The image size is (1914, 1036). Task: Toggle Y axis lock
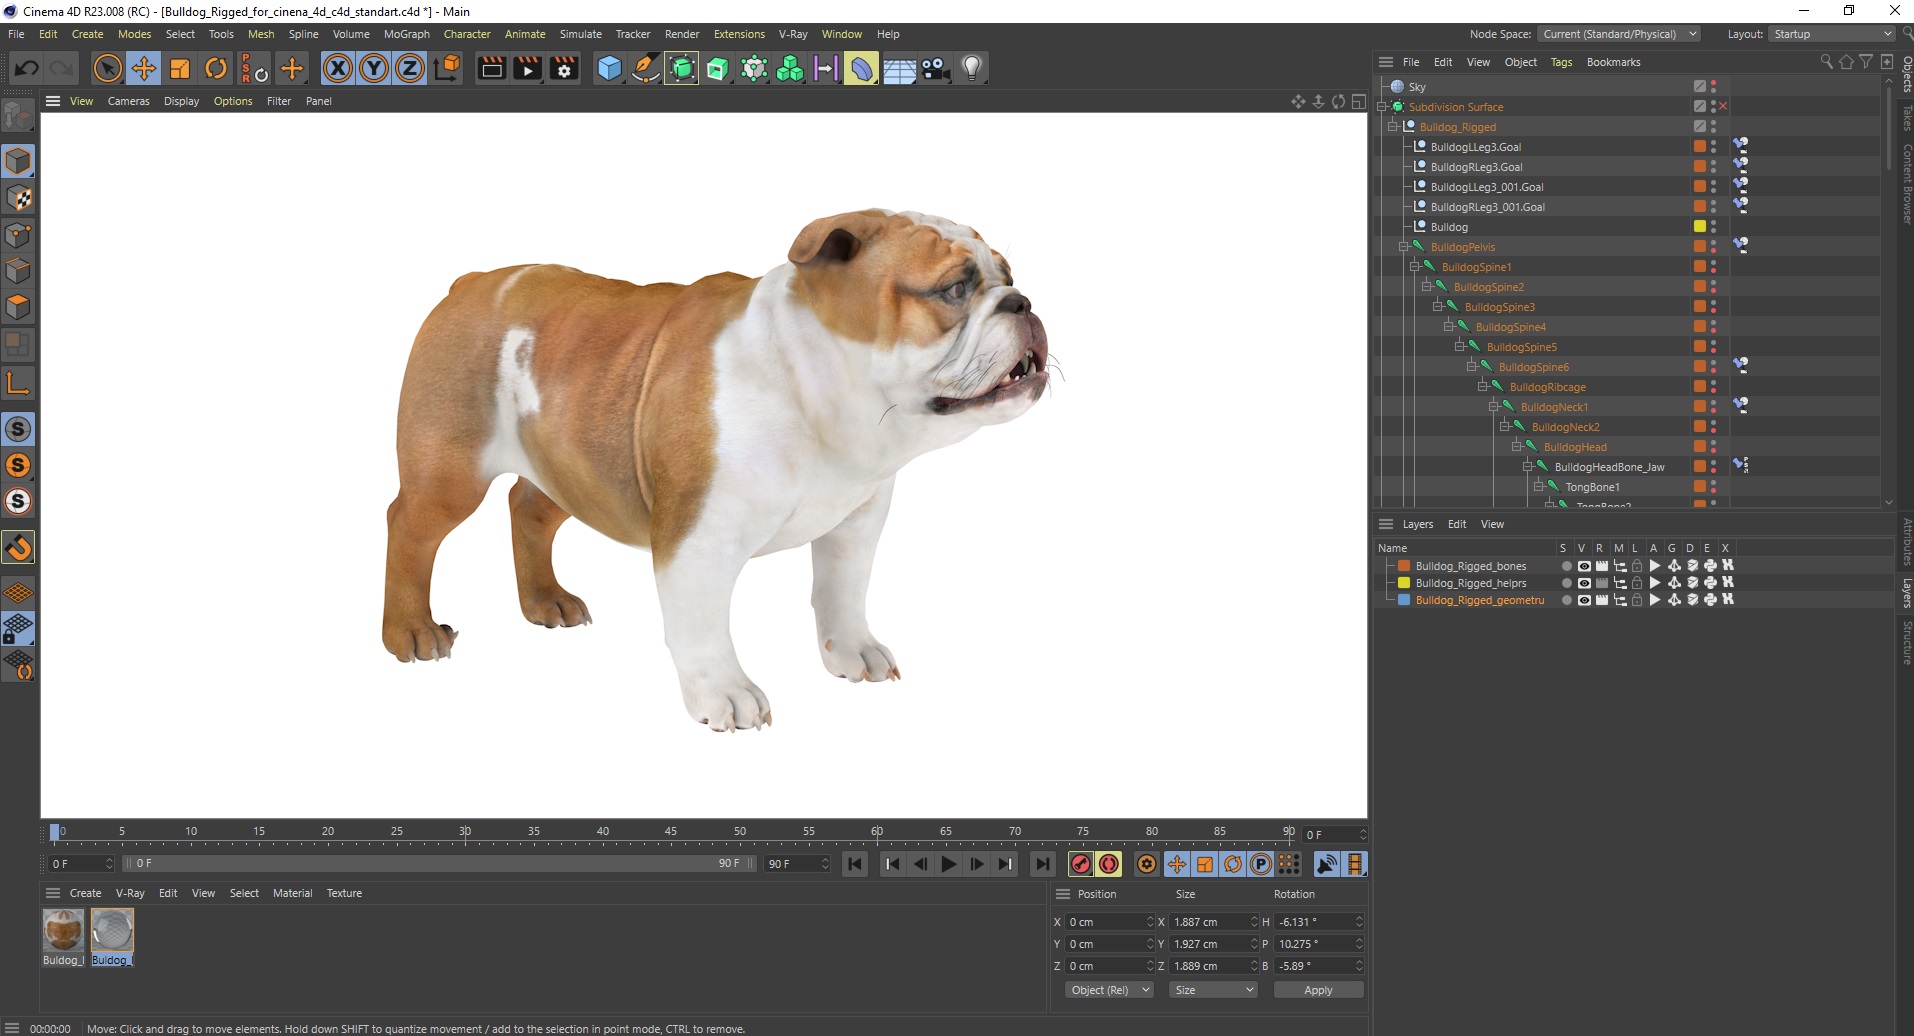pyautogui.click(x=374, y=68)
